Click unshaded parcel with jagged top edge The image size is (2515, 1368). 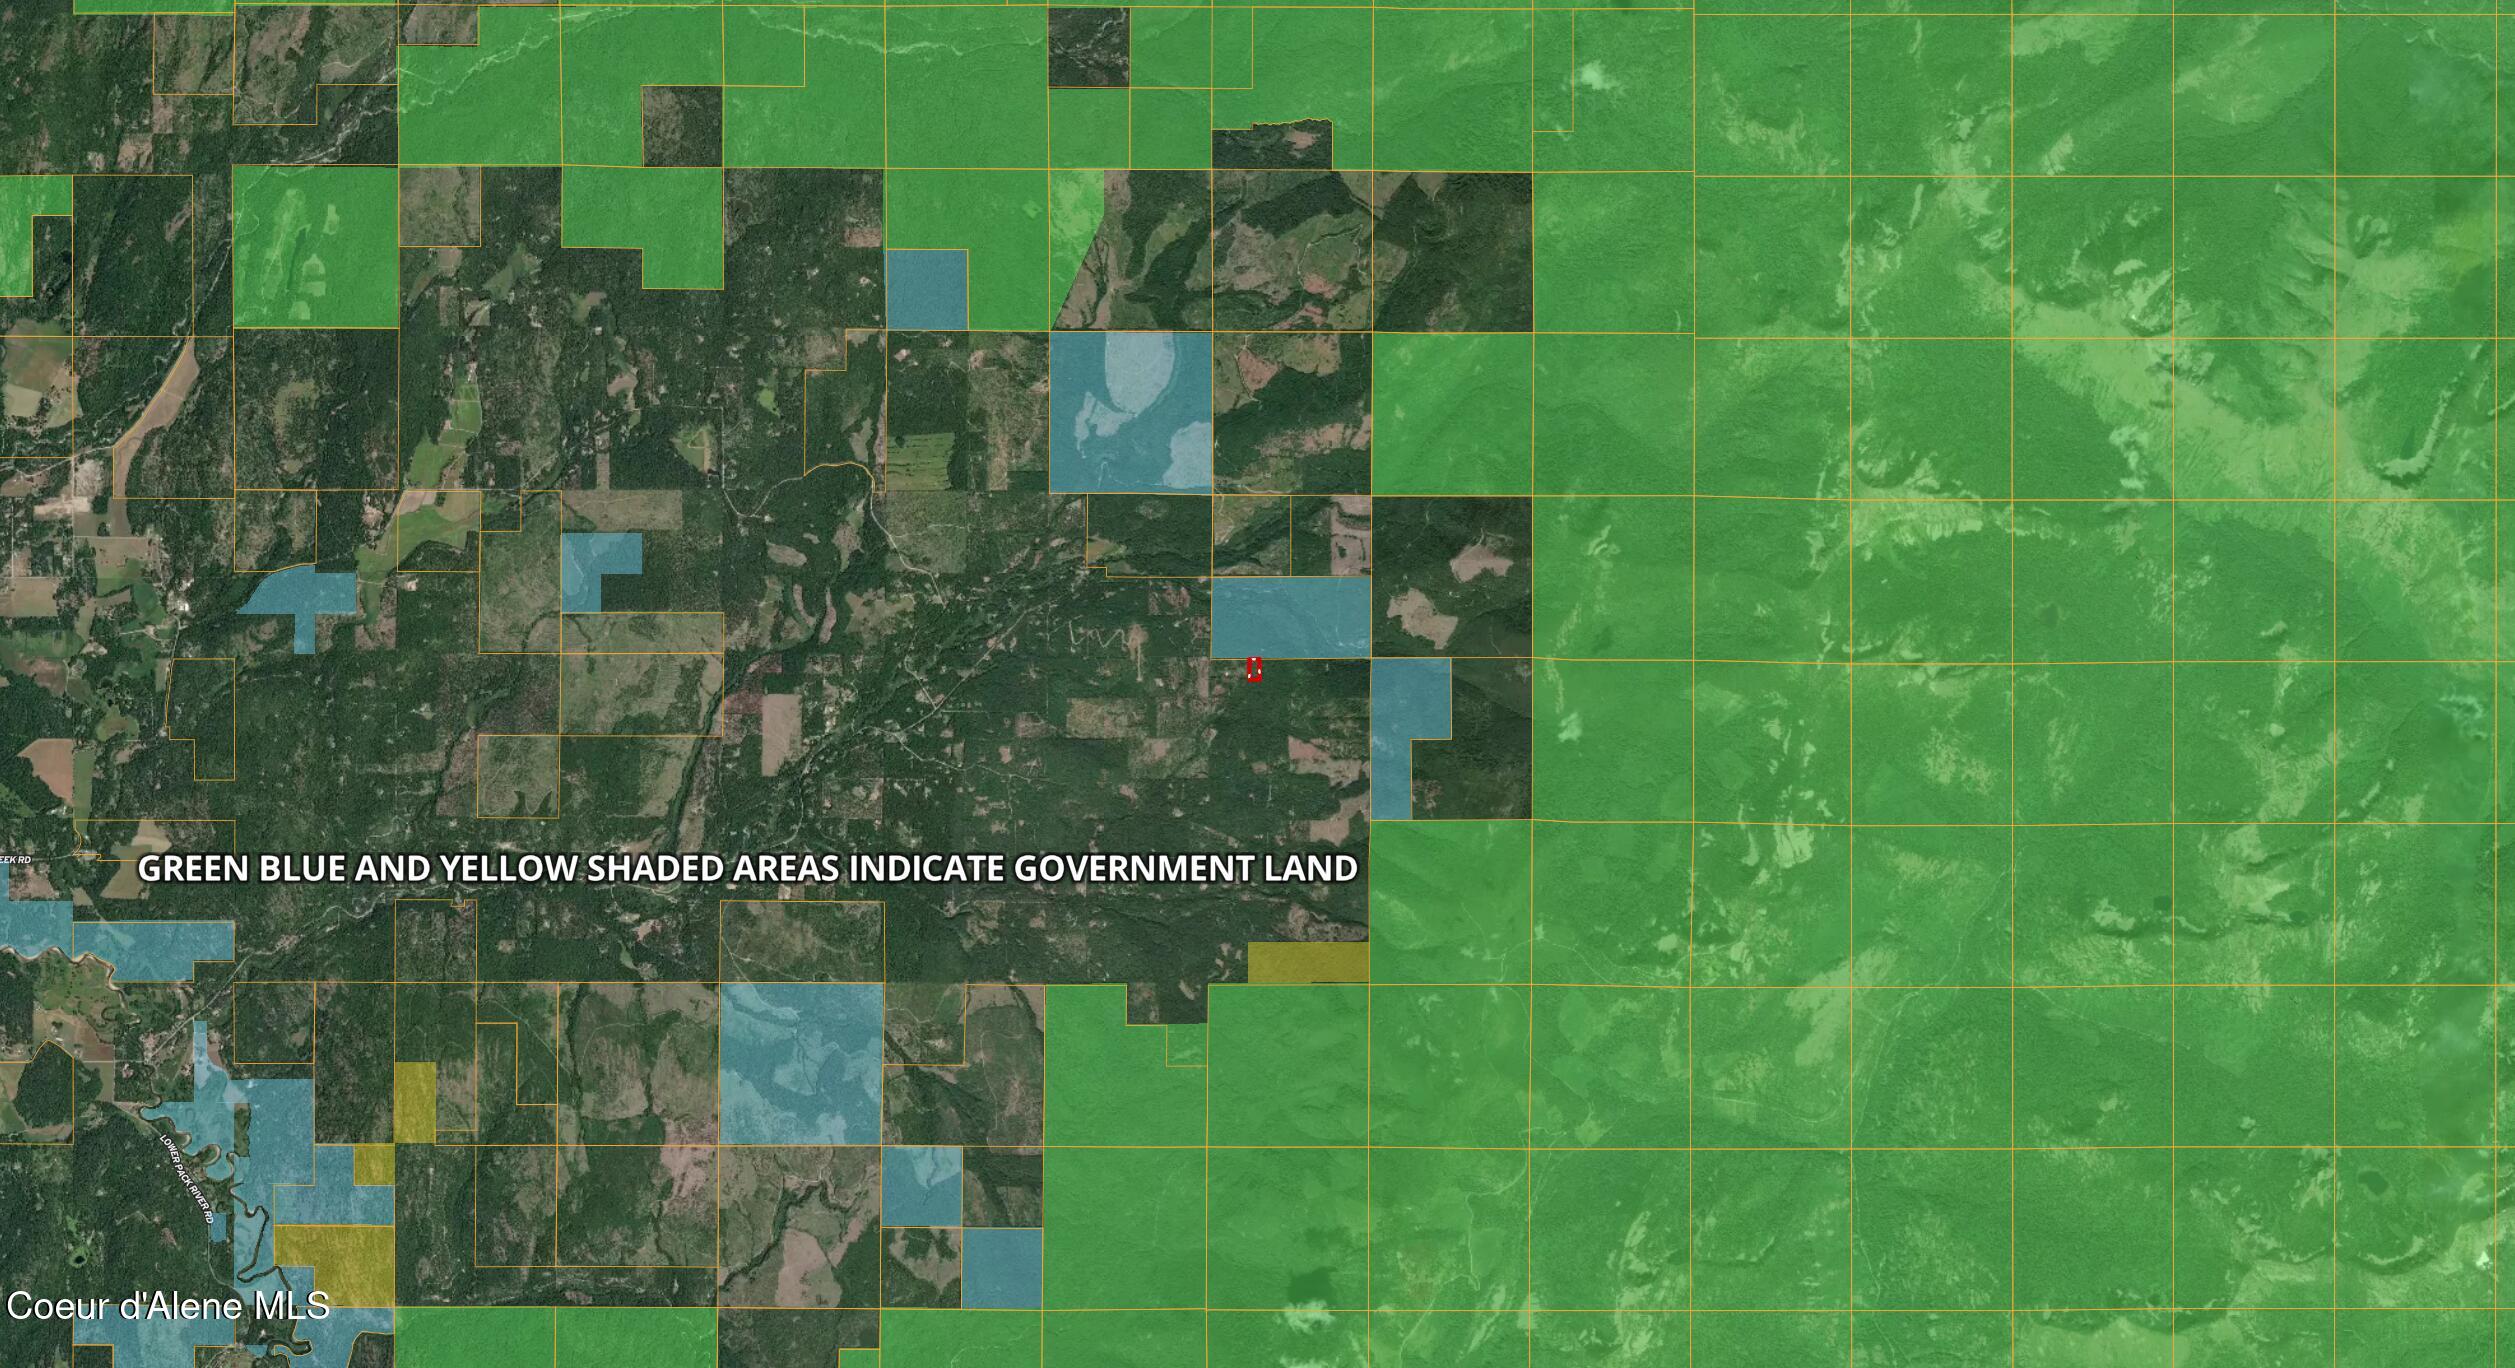pyautogui.click(x=1271, y=146)
